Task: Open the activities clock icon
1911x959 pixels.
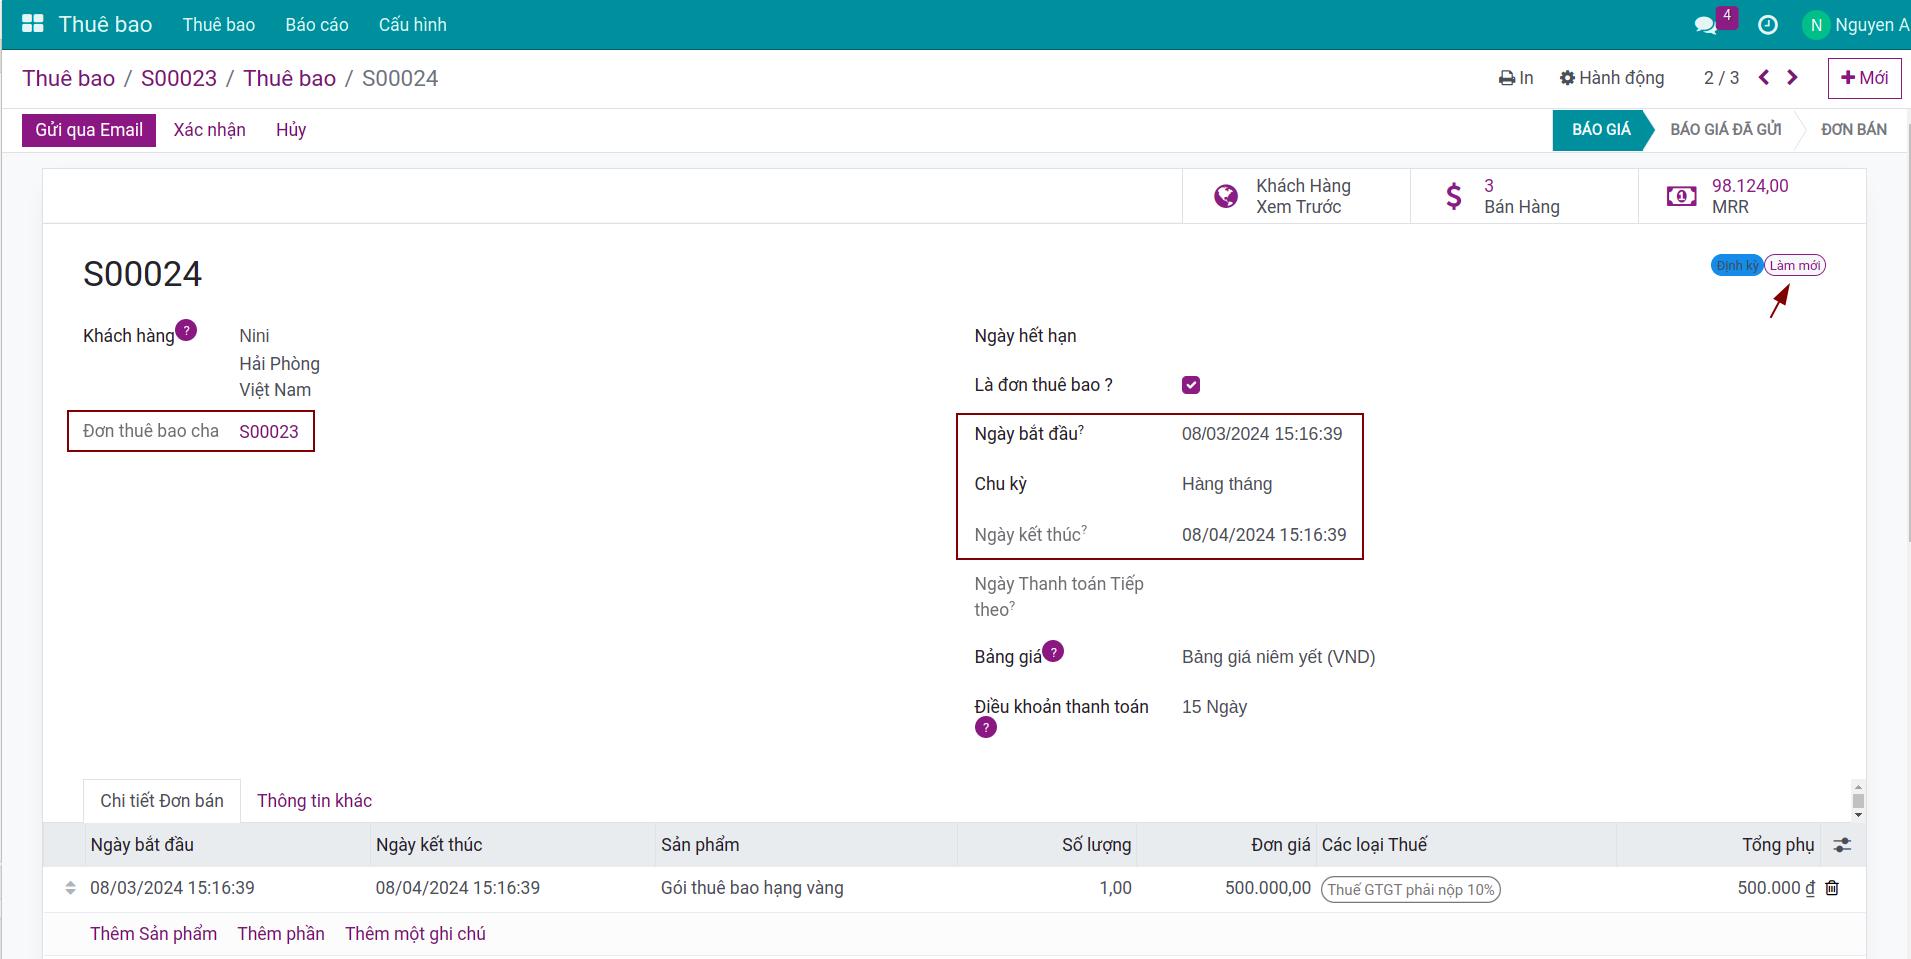Action: coord(1768,25)
